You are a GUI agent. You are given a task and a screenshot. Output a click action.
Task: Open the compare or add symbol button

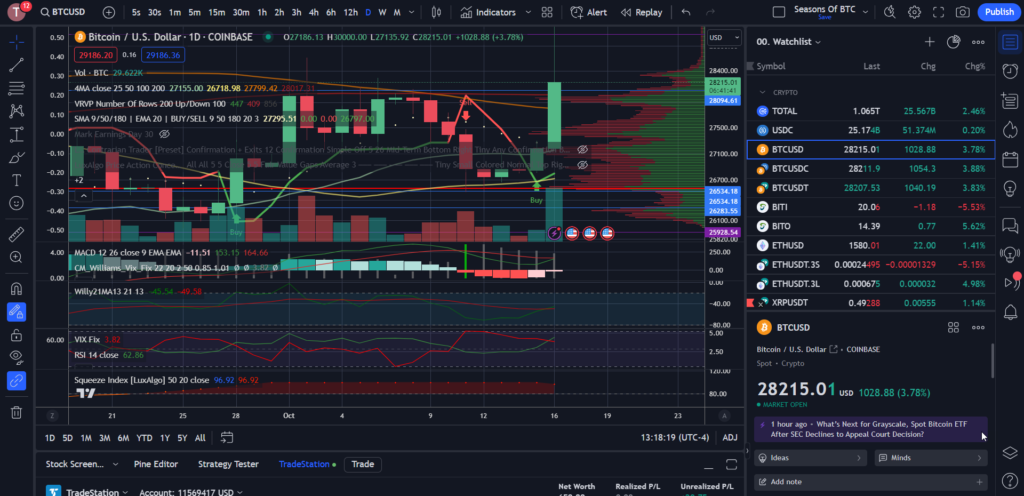tap(108, 12)
